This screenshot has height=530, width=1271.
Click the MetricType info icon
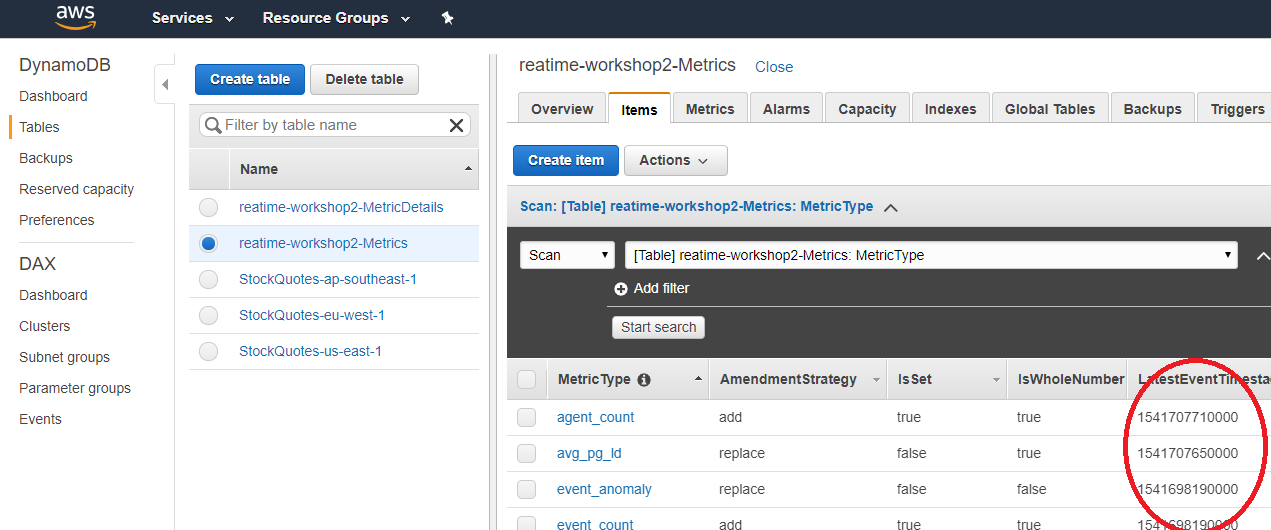644,380
